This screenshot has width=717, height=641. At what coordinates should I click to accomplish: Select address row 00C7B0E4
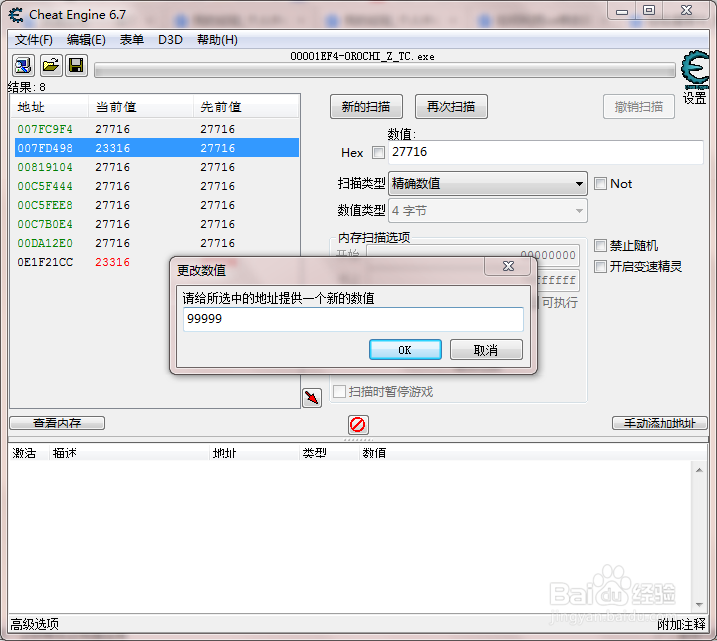[x=156, y=224]
